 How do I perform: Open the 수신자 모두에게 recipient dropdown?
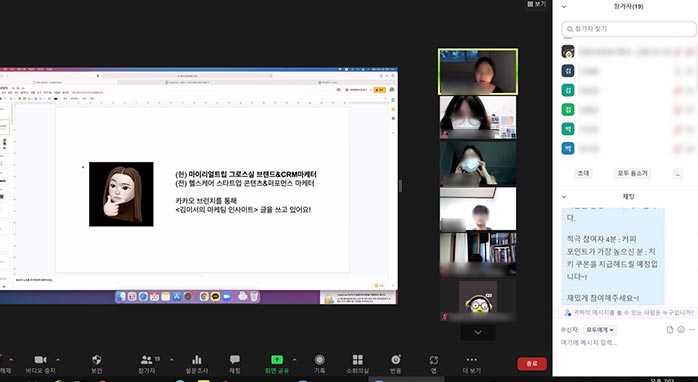click(600, 329)
